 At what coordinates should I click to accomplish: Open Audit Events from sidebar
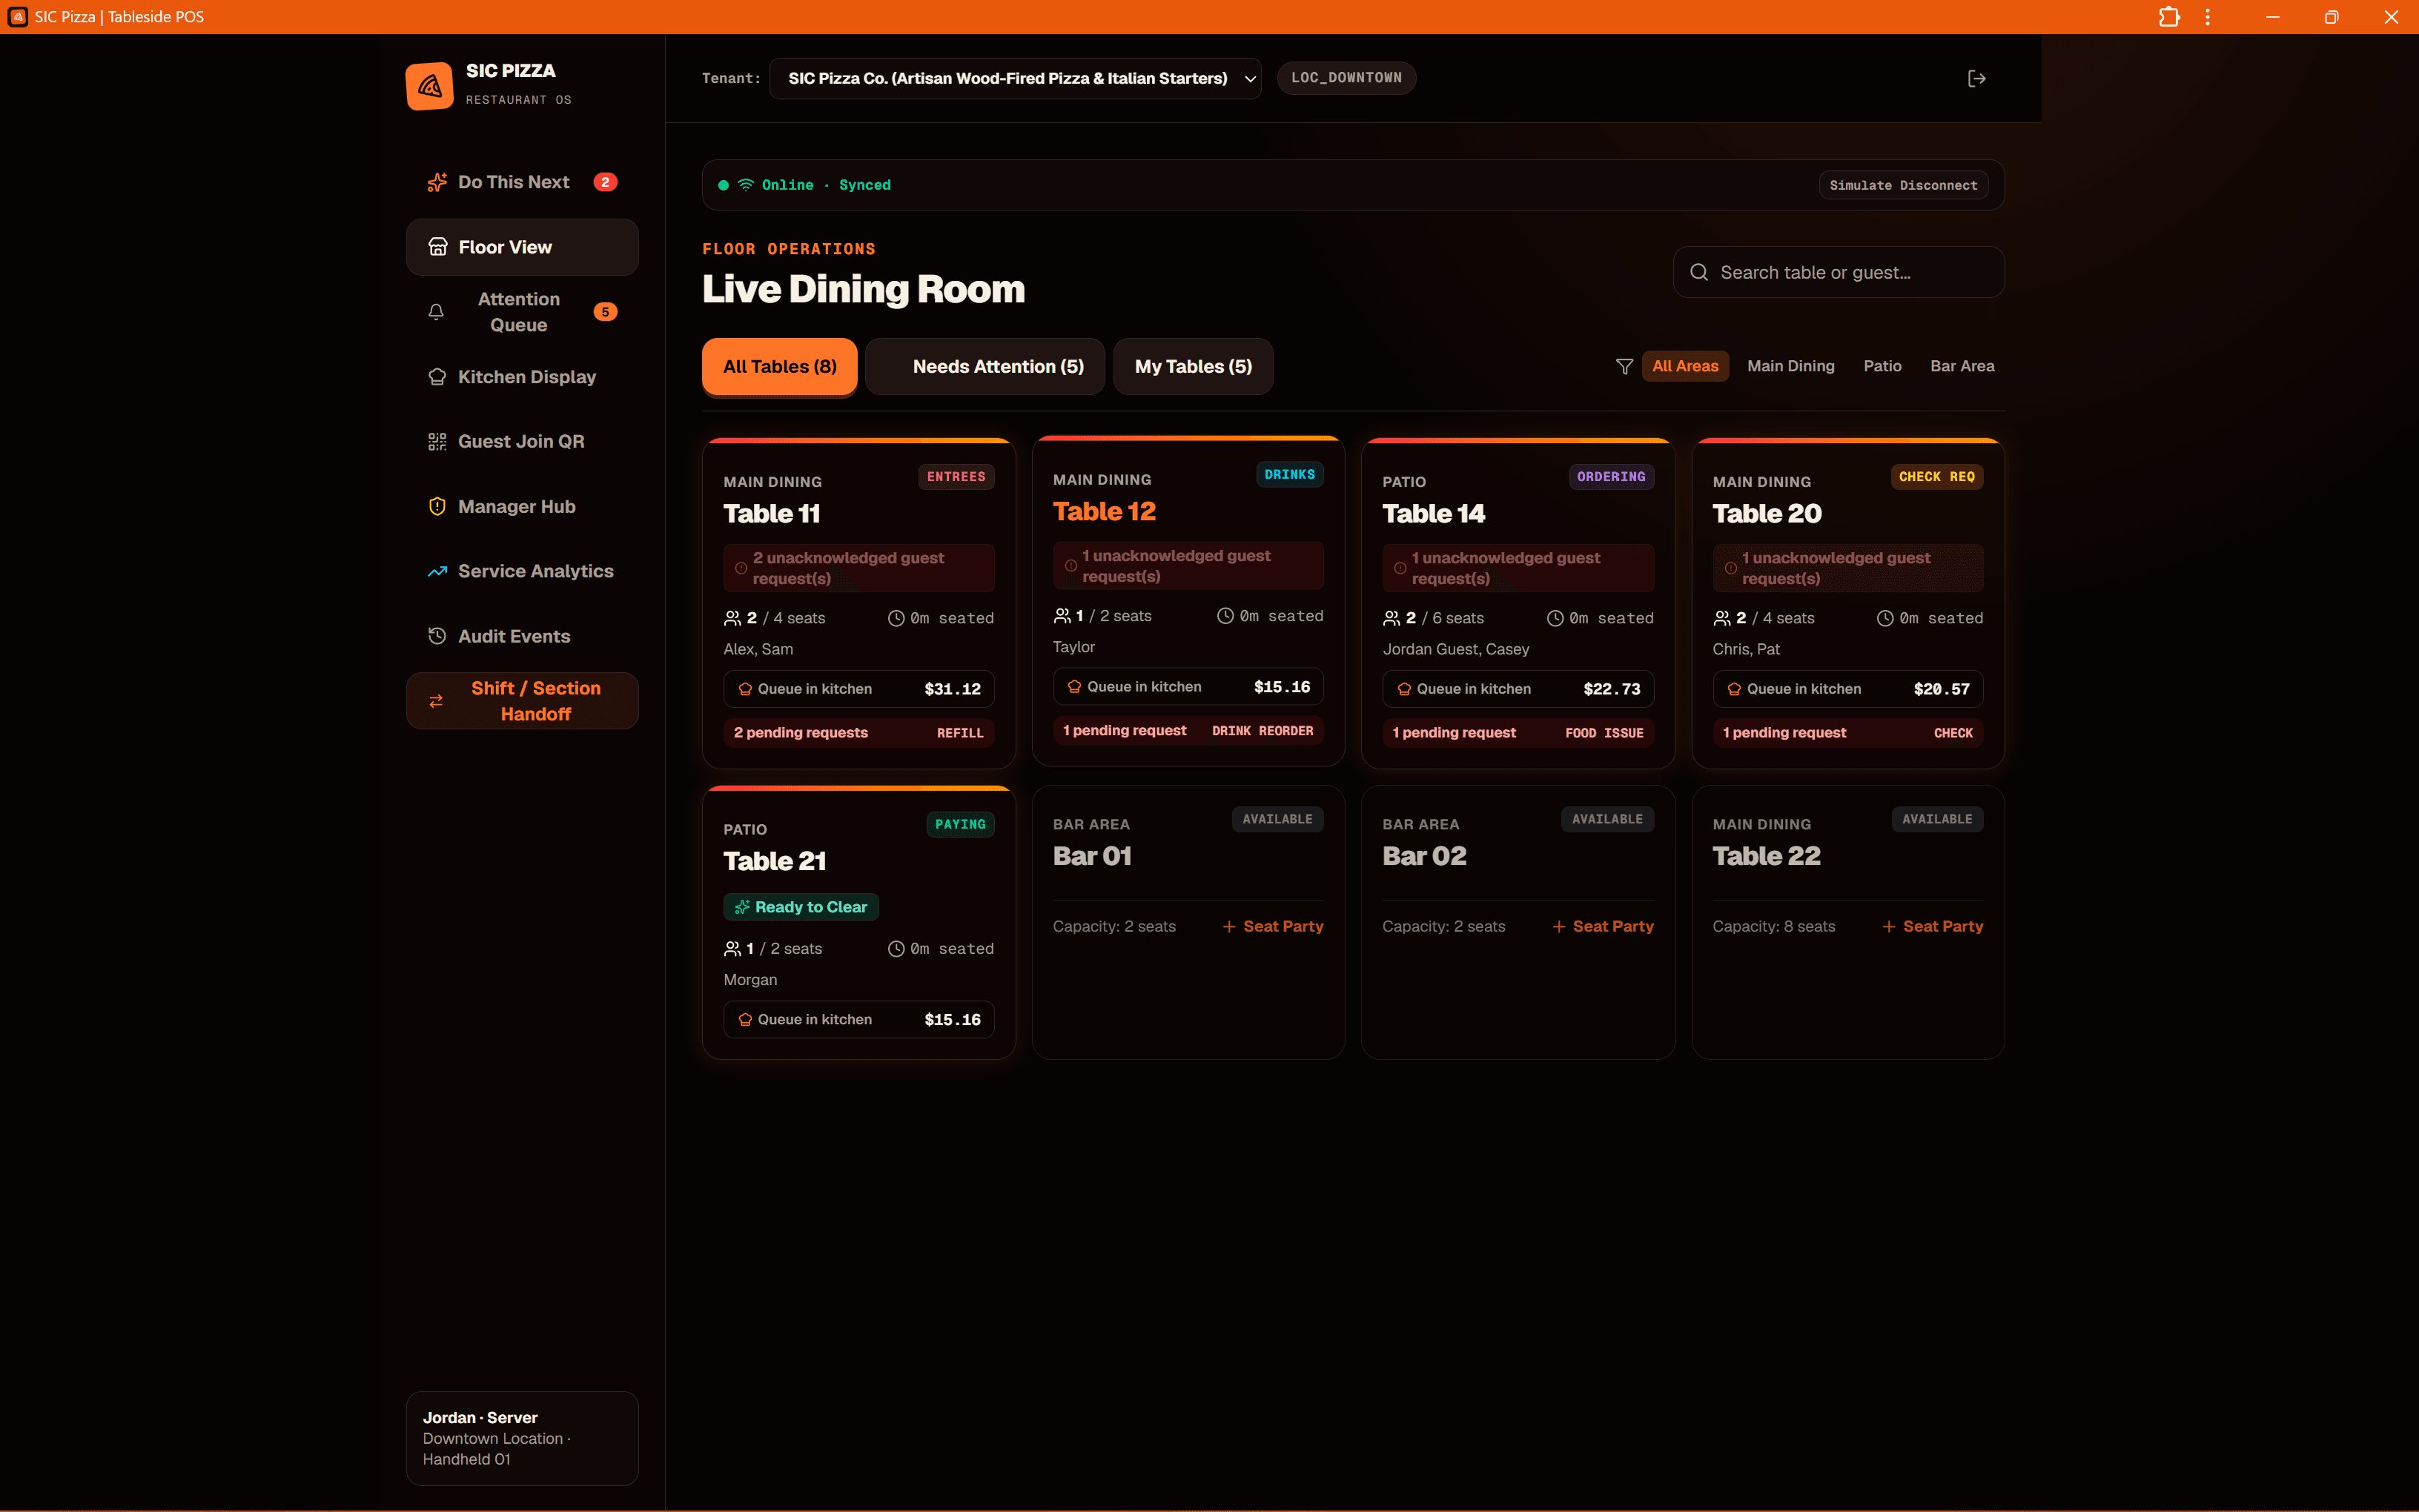522,636
